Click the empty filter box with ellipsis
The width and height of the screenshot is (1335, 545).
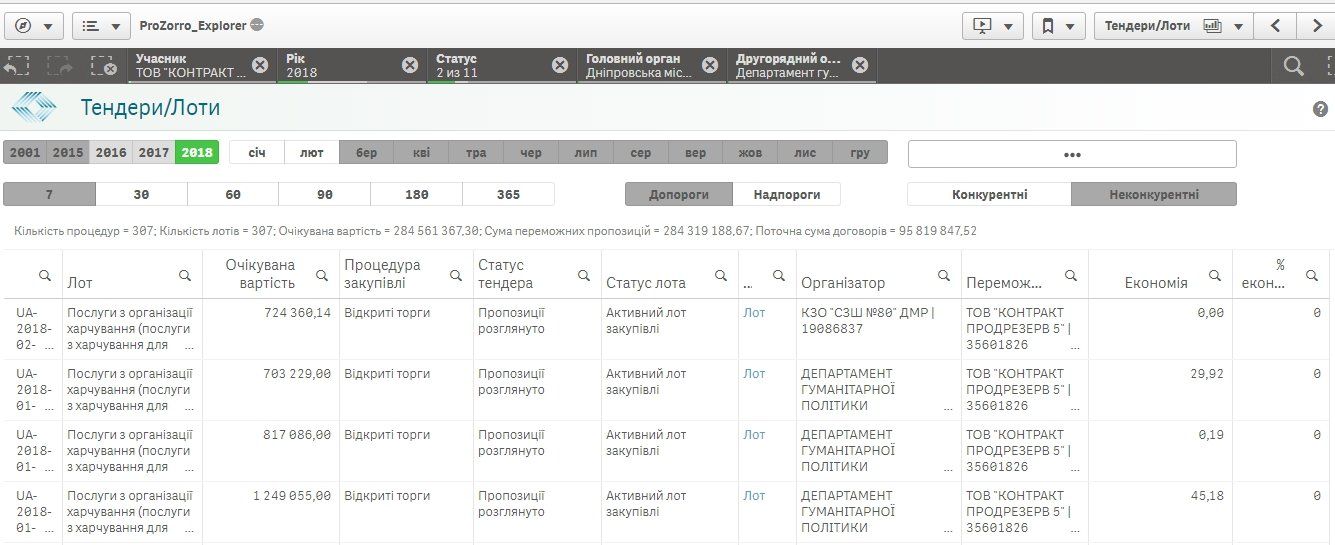[1072, 154]
